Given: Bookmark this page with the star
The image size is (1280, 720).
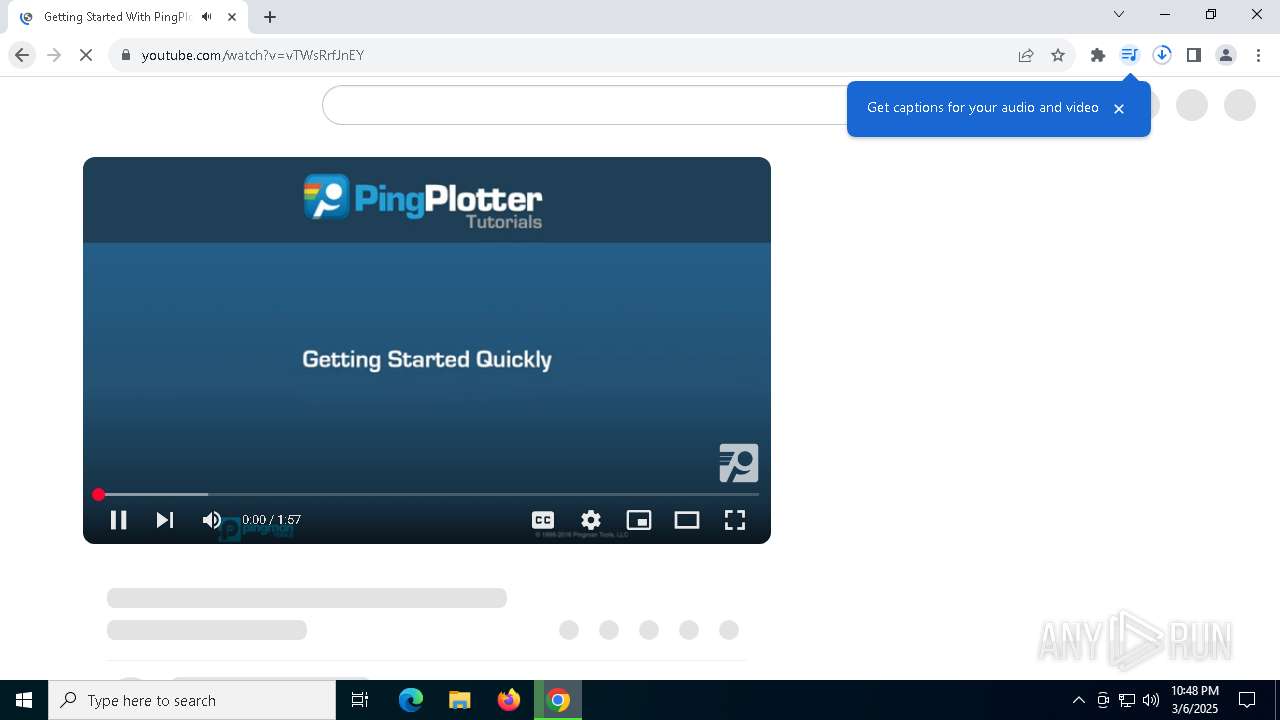Looking at the screenshot, I should [x=1058, y=55].
